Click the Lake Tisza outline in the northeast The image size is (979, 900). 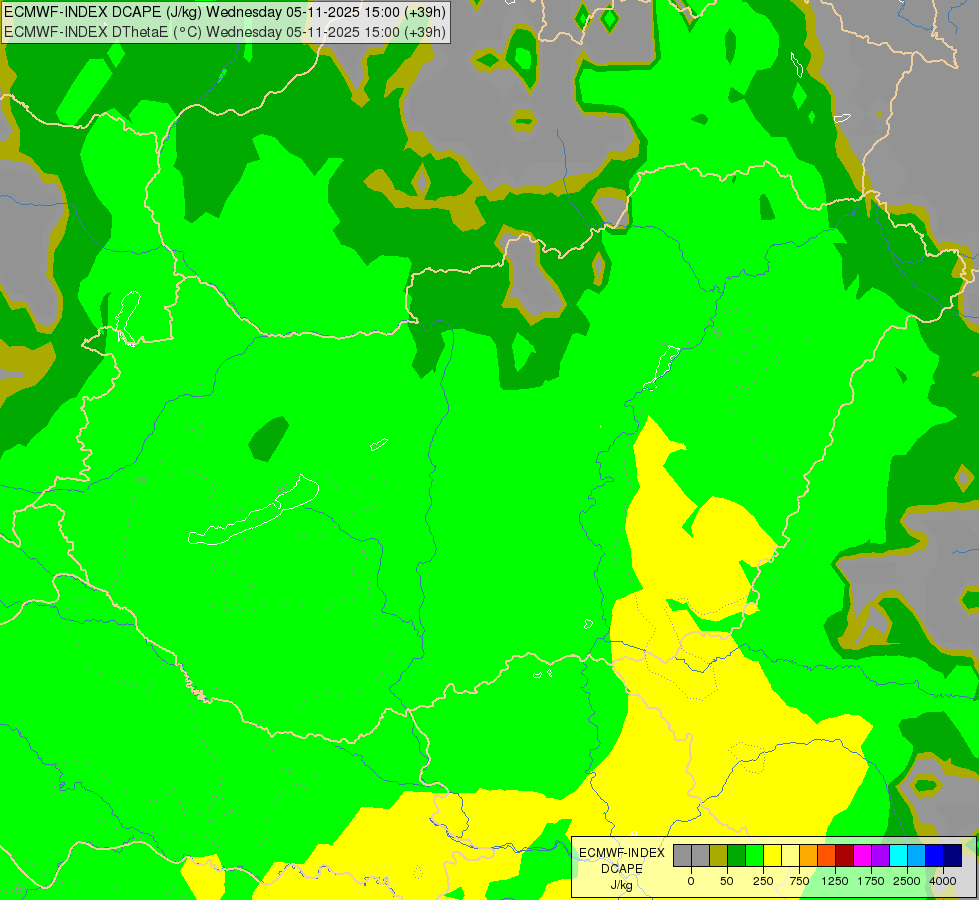click(x=661, y=368)
